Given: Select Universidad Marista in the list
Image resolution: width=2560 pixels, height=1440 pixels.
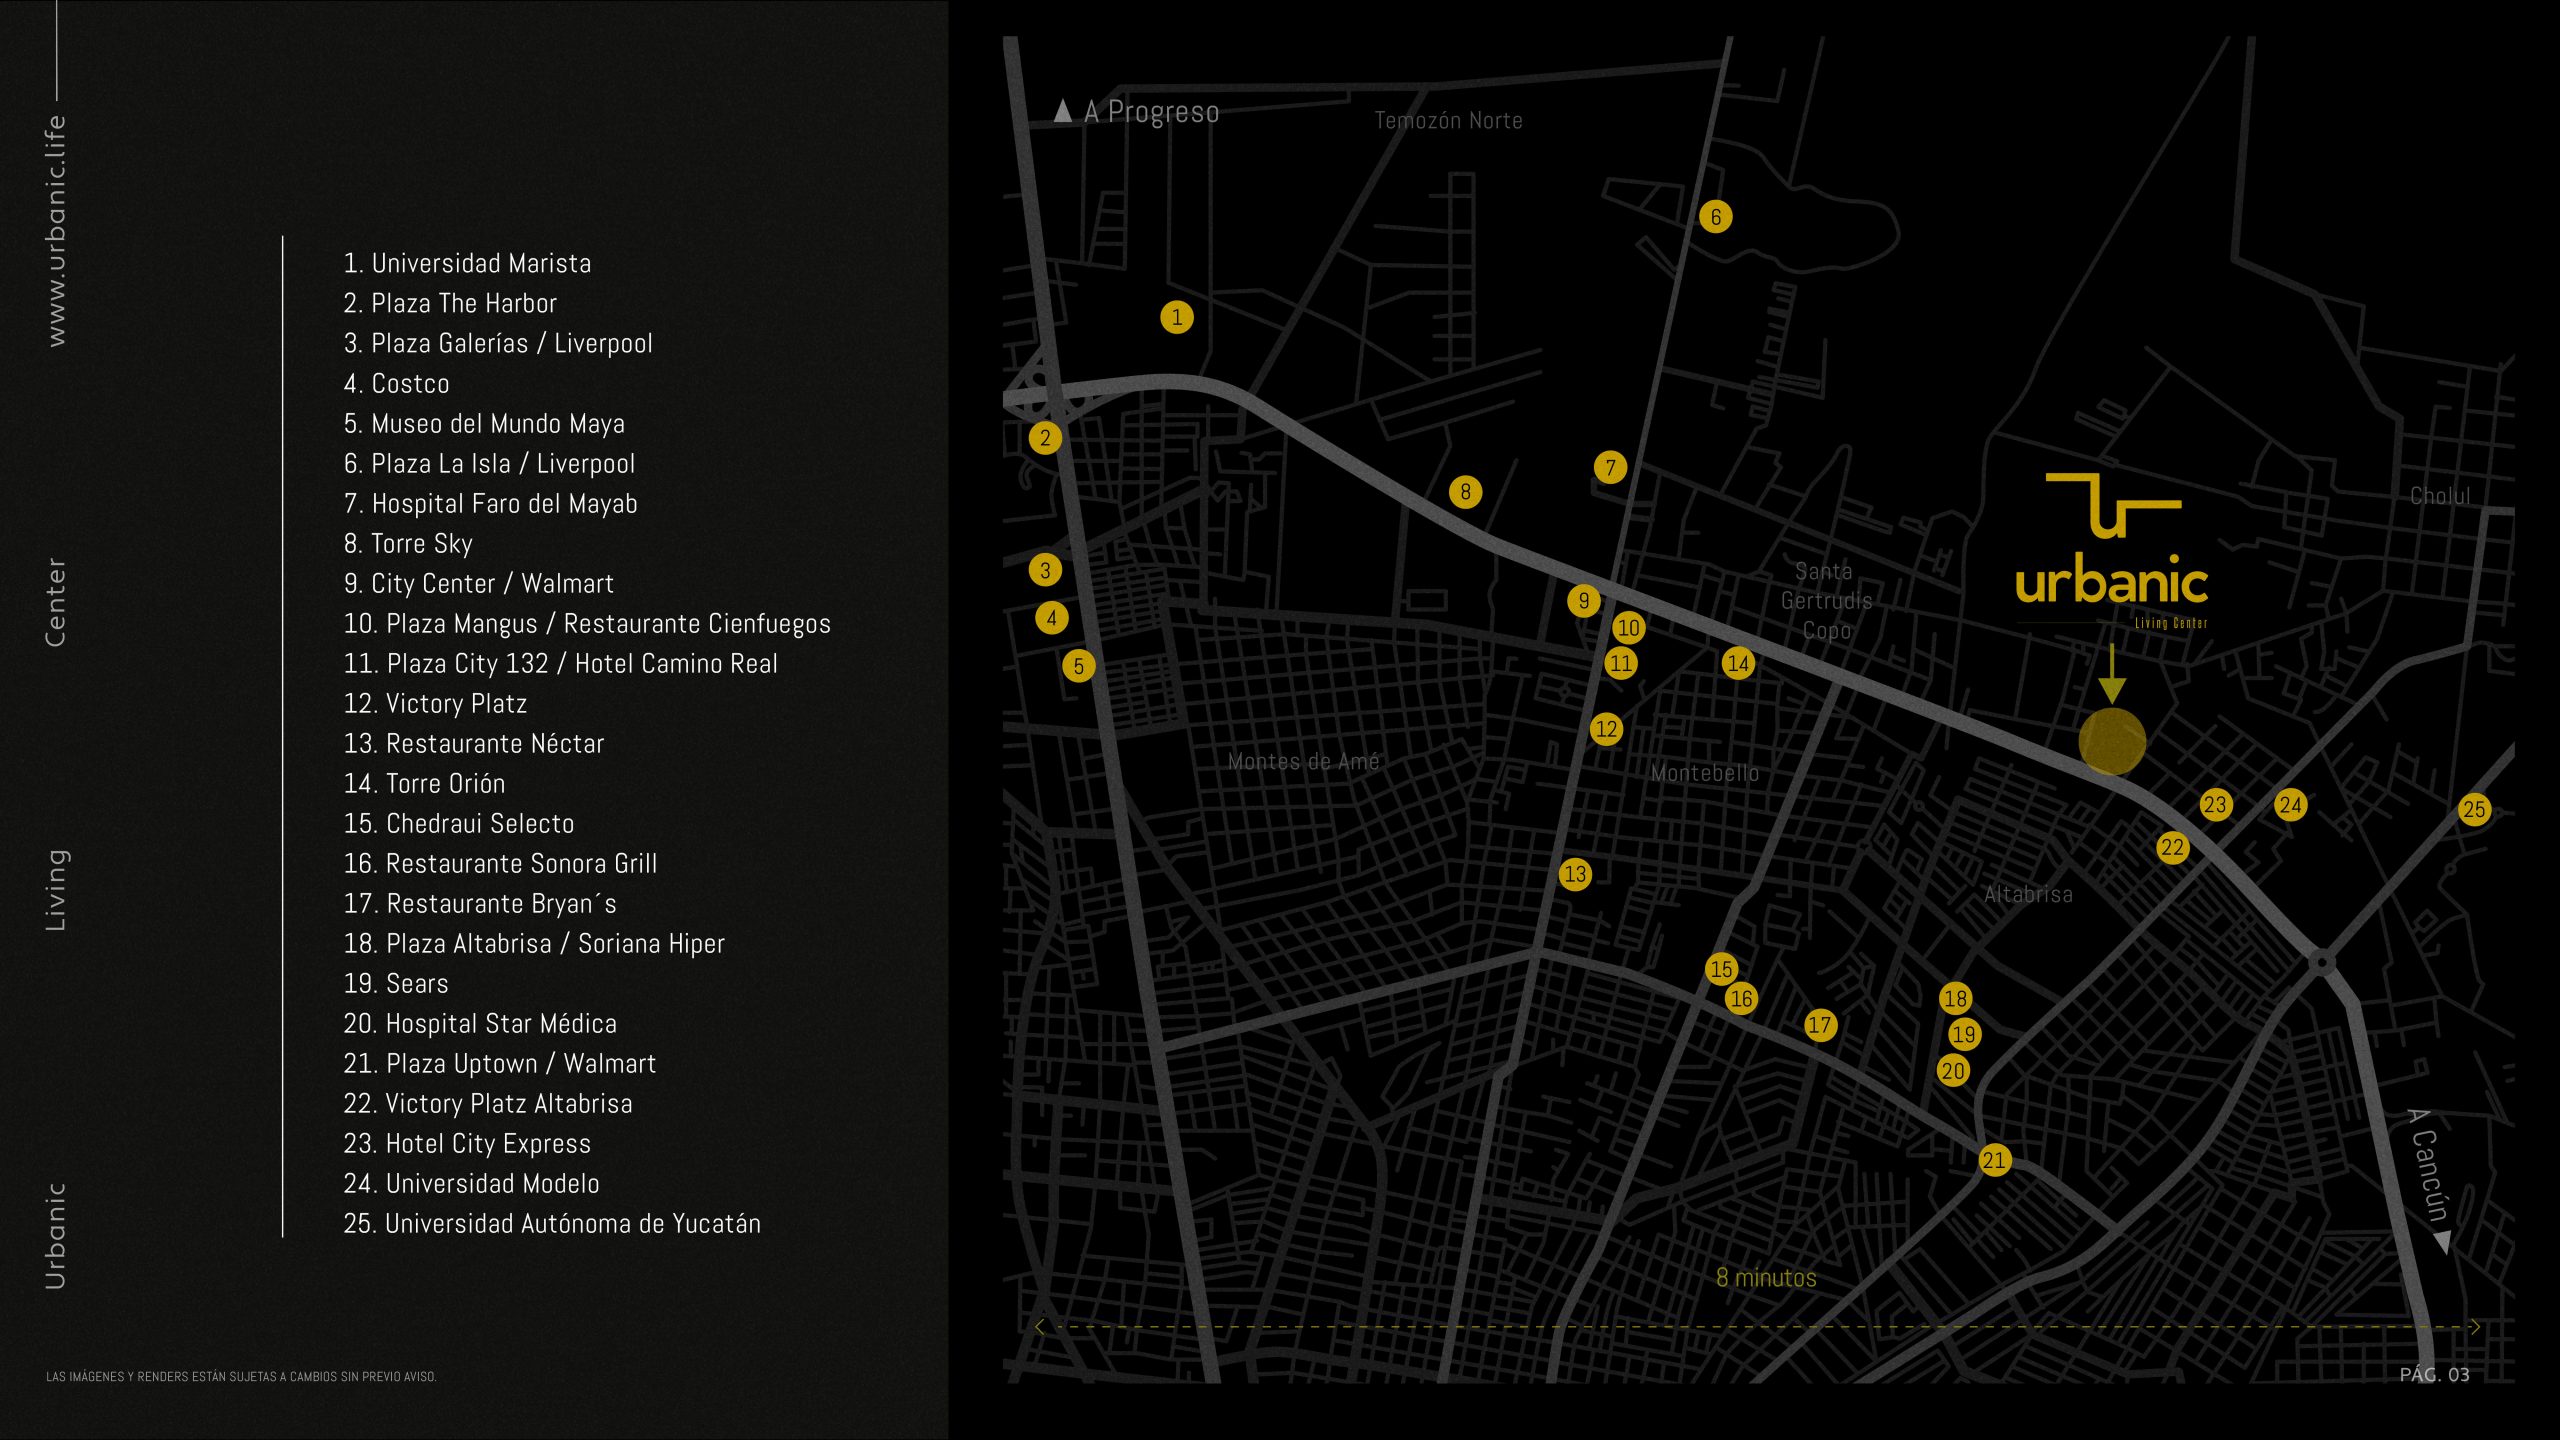Looking at the screenshot, I should [467, 263].
